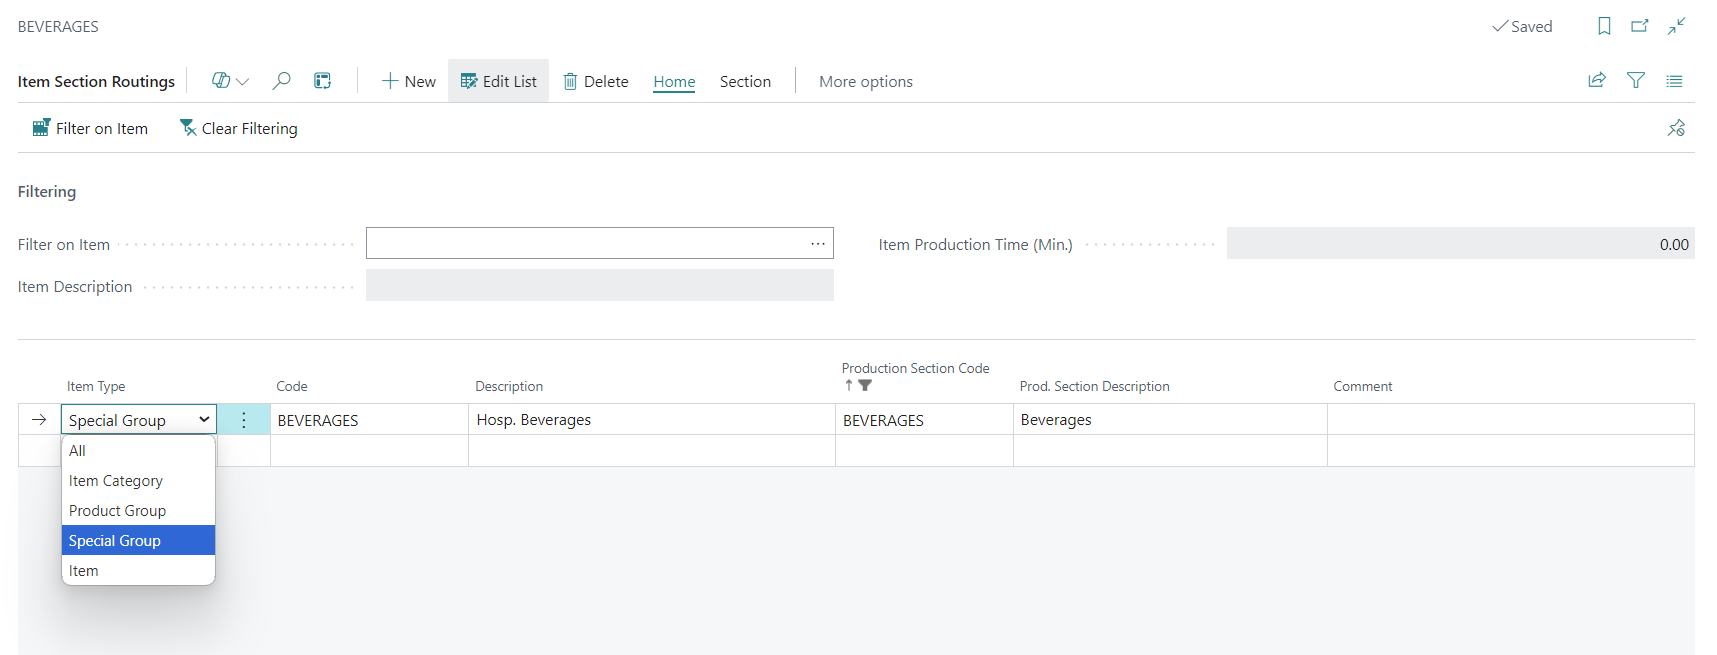The height and width of the screenshot is (655, 1717).
Task: Click the Filter on Item input field
Action: tap(585, 244)
